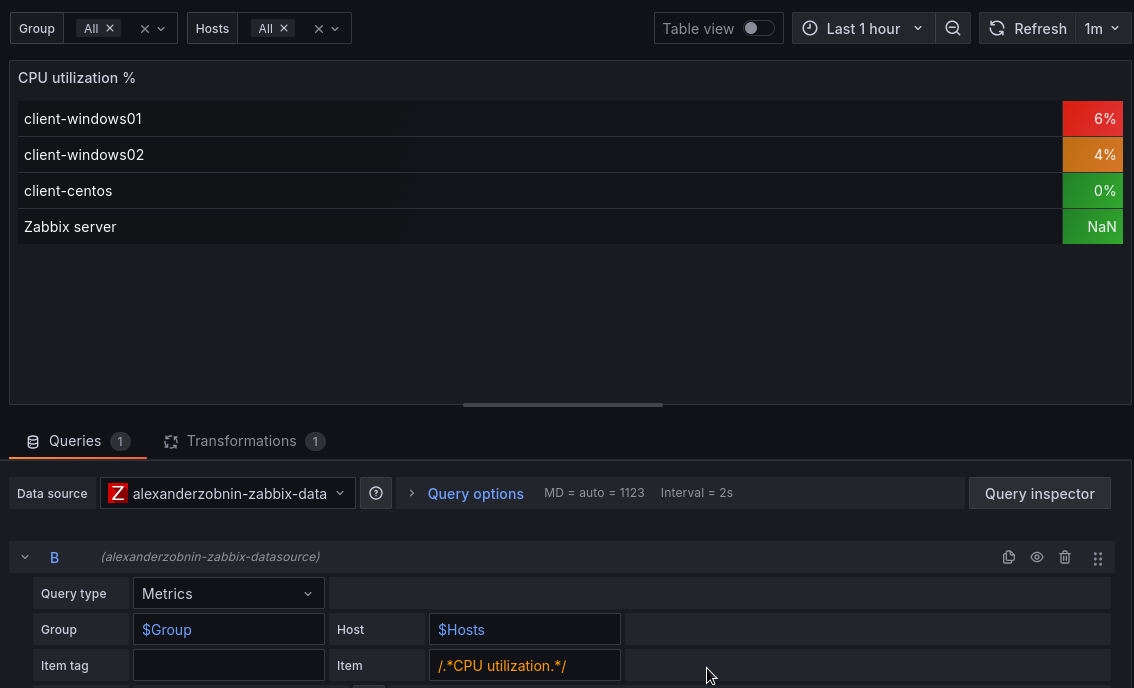Image resolution: width=1134 pixels, height=688 pixels.
Task: Clear all Hosts variable selections
Action: (x=318, y=29)
